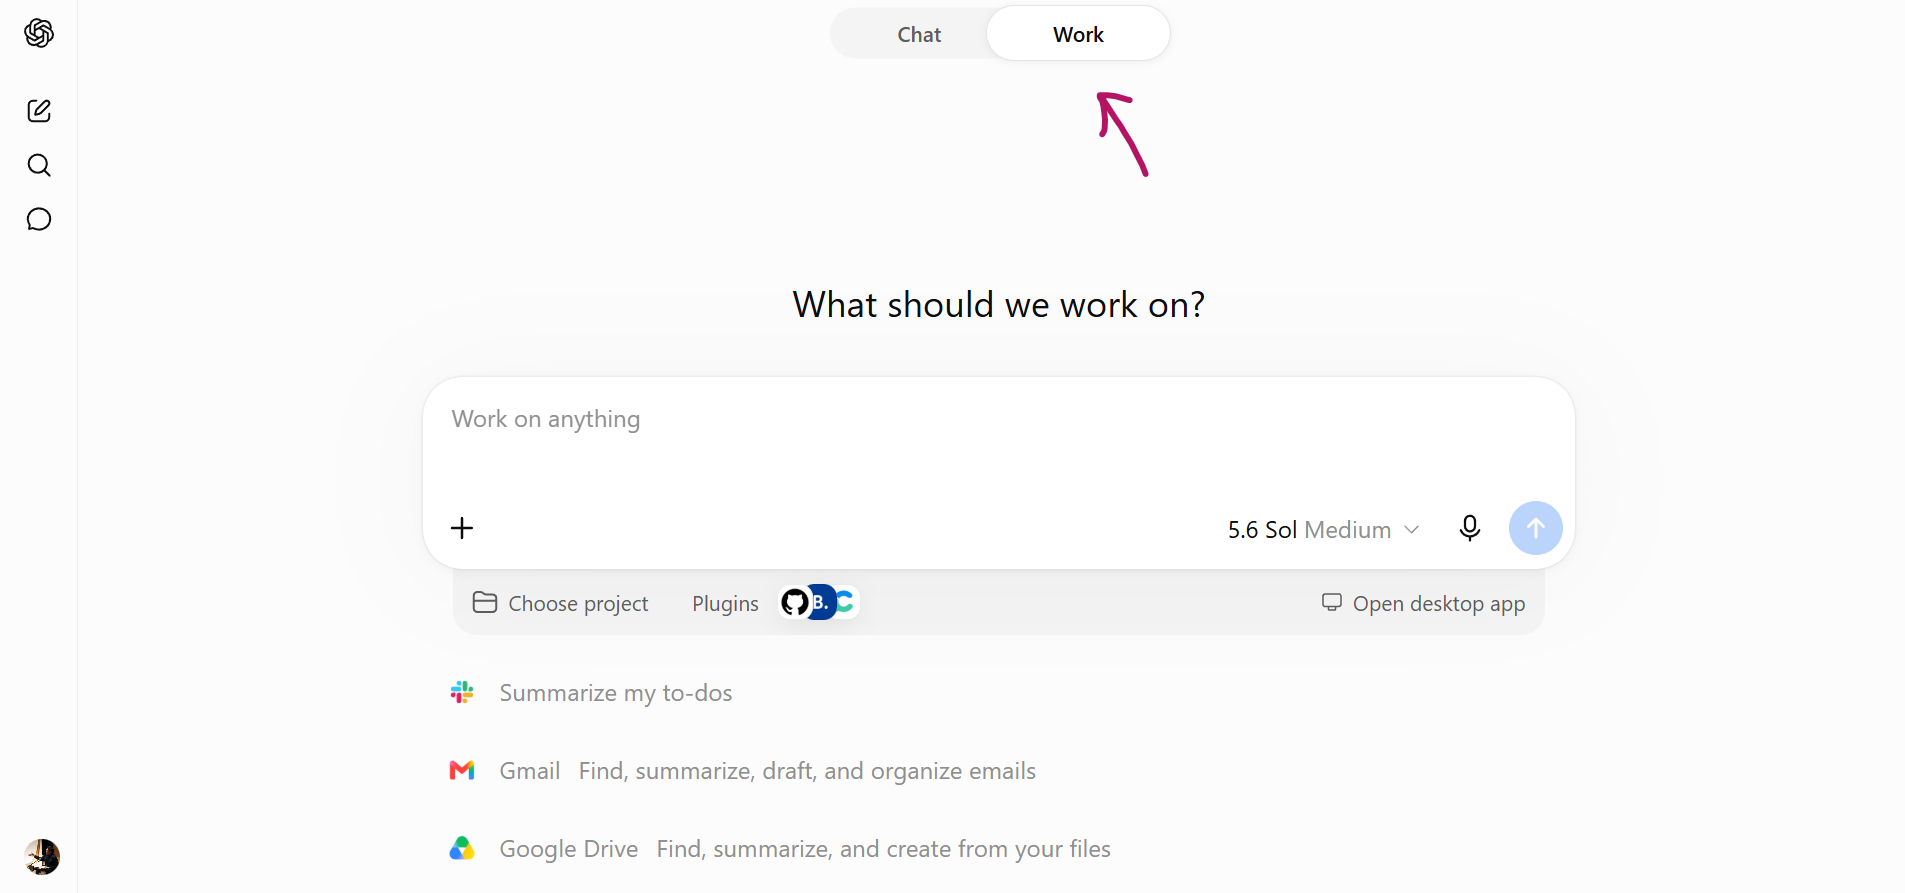Click the Gmail envelope icon
The width and height of the screenshot is (1905, 893).
pos(462,770)
